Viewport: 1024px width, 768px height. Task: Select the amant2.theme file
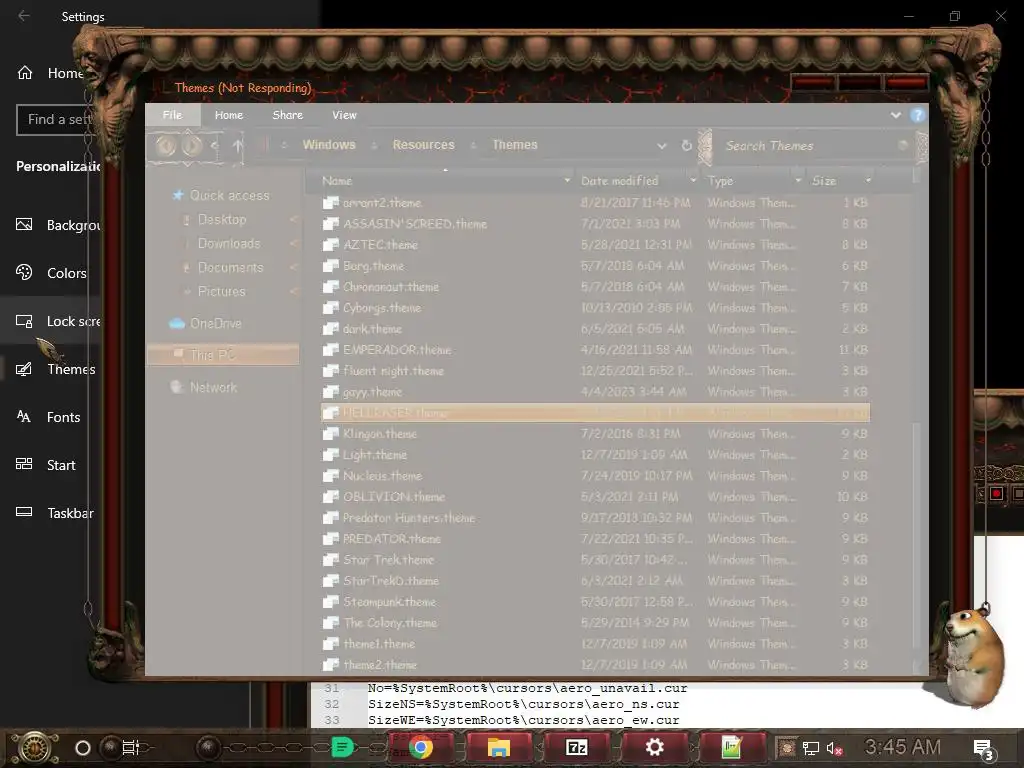[595, 203]
